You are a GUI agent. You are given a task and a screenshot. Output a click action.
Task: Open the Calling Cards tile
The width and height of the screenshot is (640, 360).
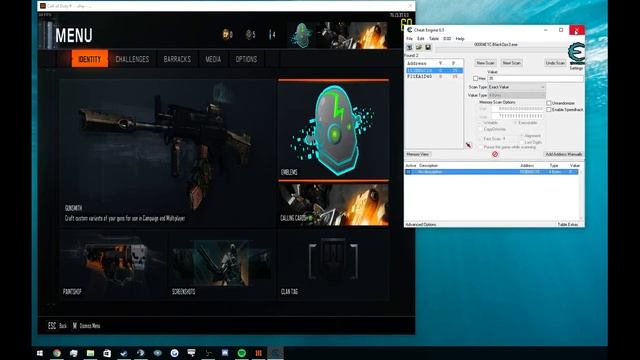[333, 204]
